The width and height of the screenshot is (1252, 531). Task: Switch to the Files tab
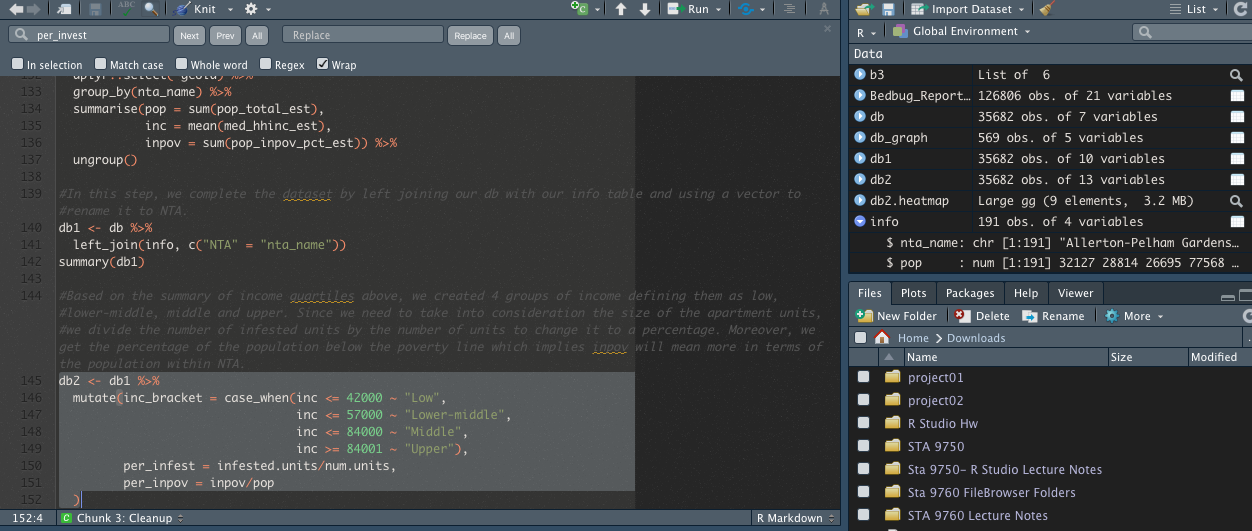(870, 293)
